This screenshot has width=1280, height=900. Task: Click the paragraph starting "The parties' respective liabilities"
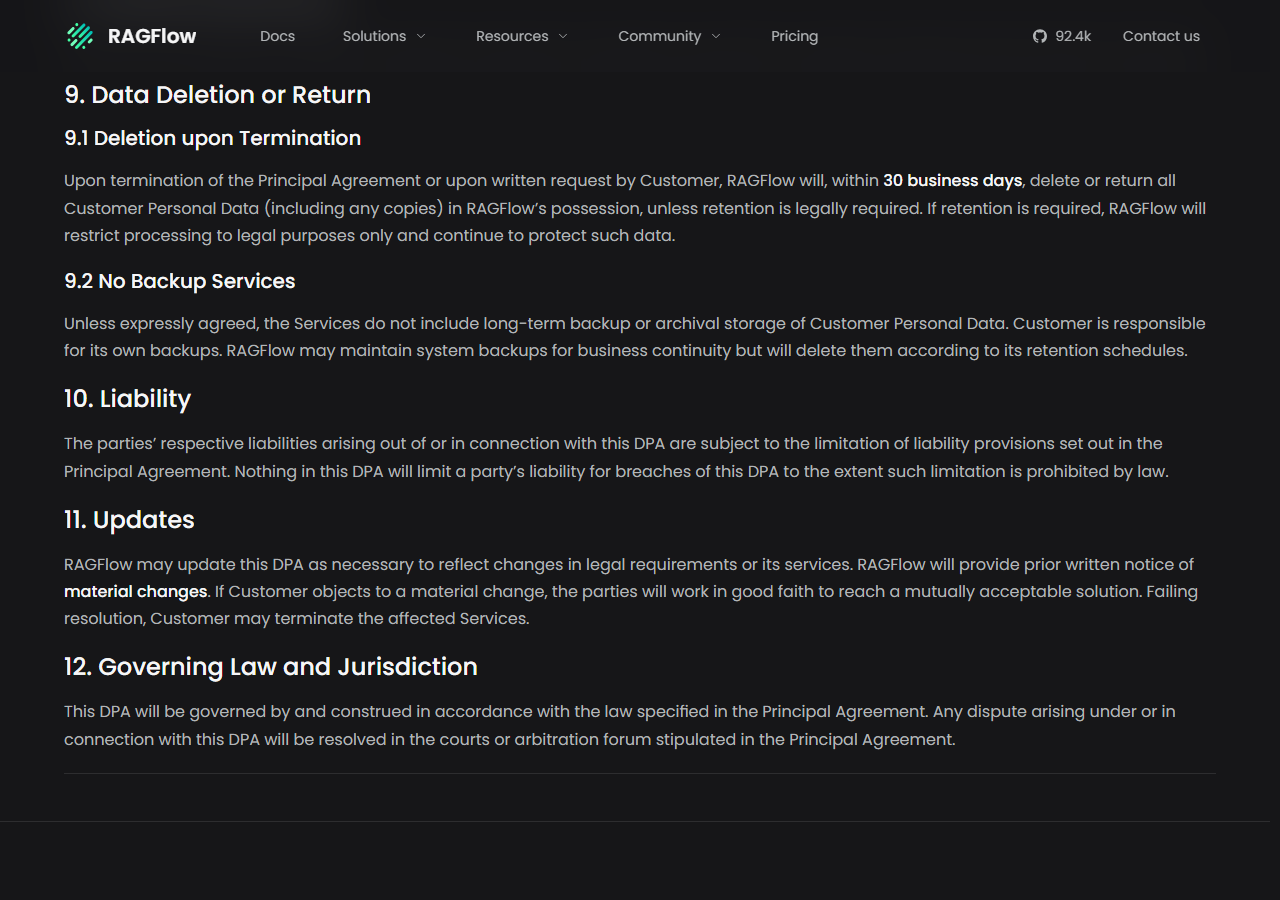pos(616,457)
